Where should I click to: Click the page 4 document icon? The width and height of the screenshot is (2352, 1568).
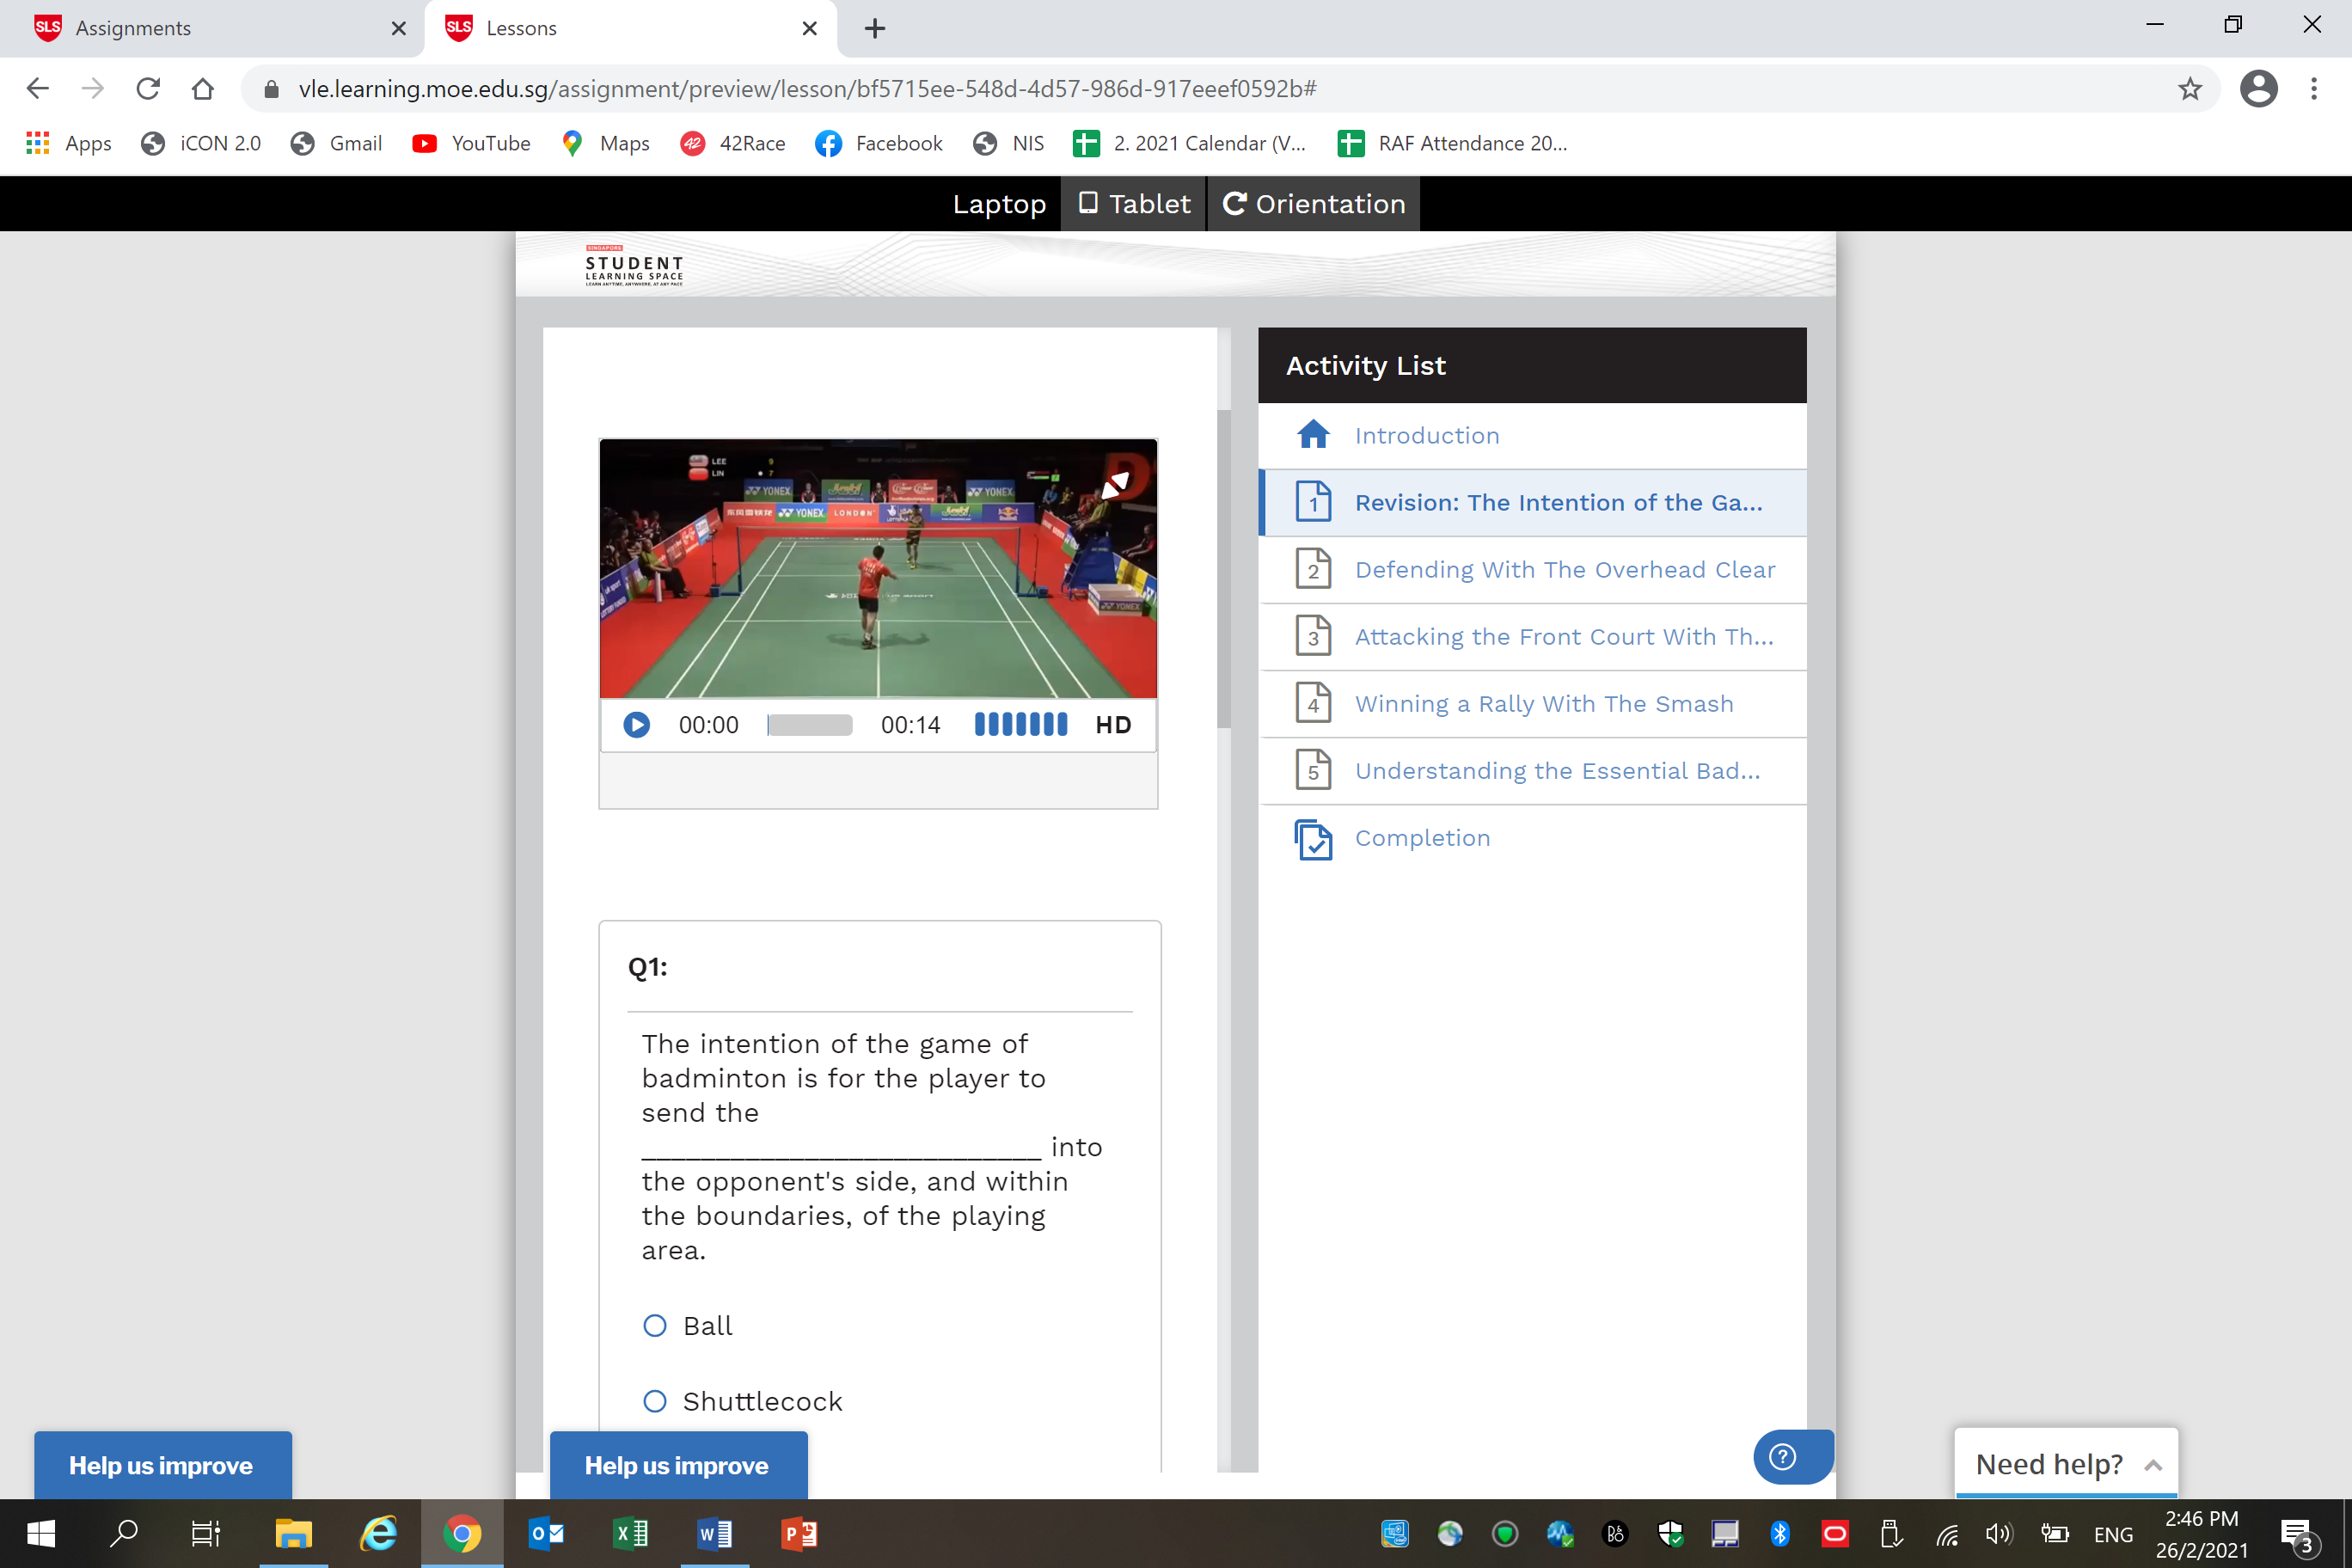[1313, 703]
